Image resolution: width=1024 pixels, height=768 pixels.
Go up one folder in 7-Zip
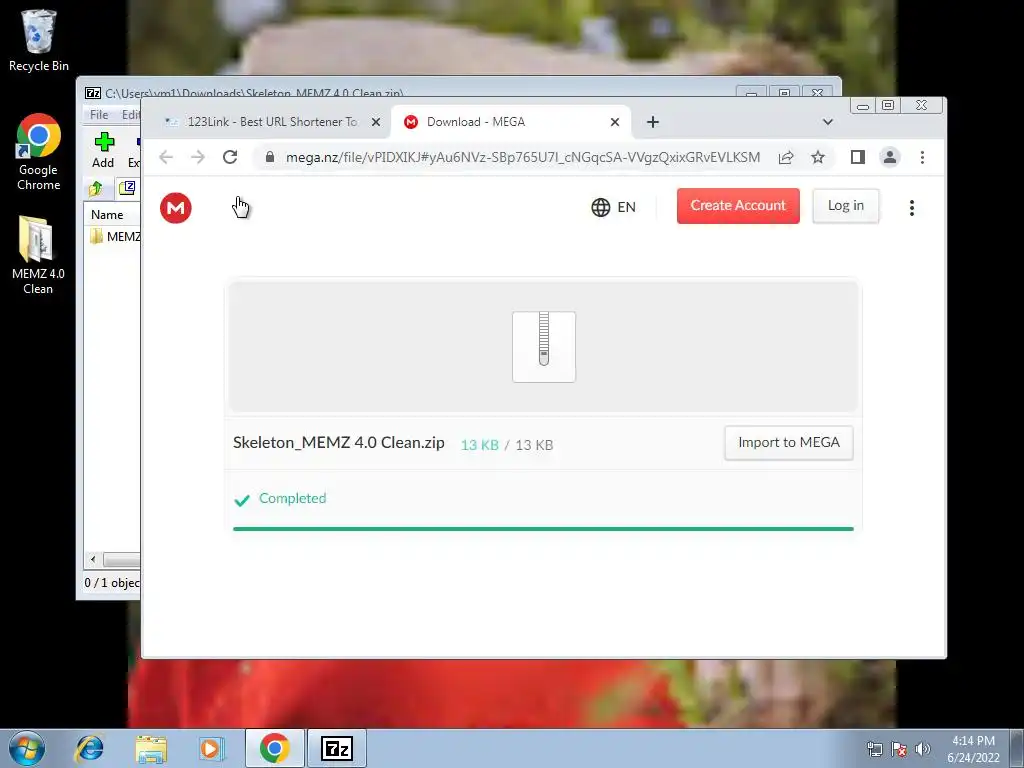click(x=96, y=189)
